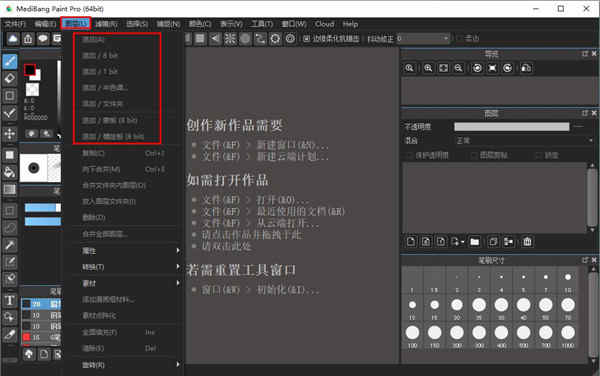Viewport: 600px width, 376px height.
Task: Click the zoom in icon in navigator
Action: 428,68
